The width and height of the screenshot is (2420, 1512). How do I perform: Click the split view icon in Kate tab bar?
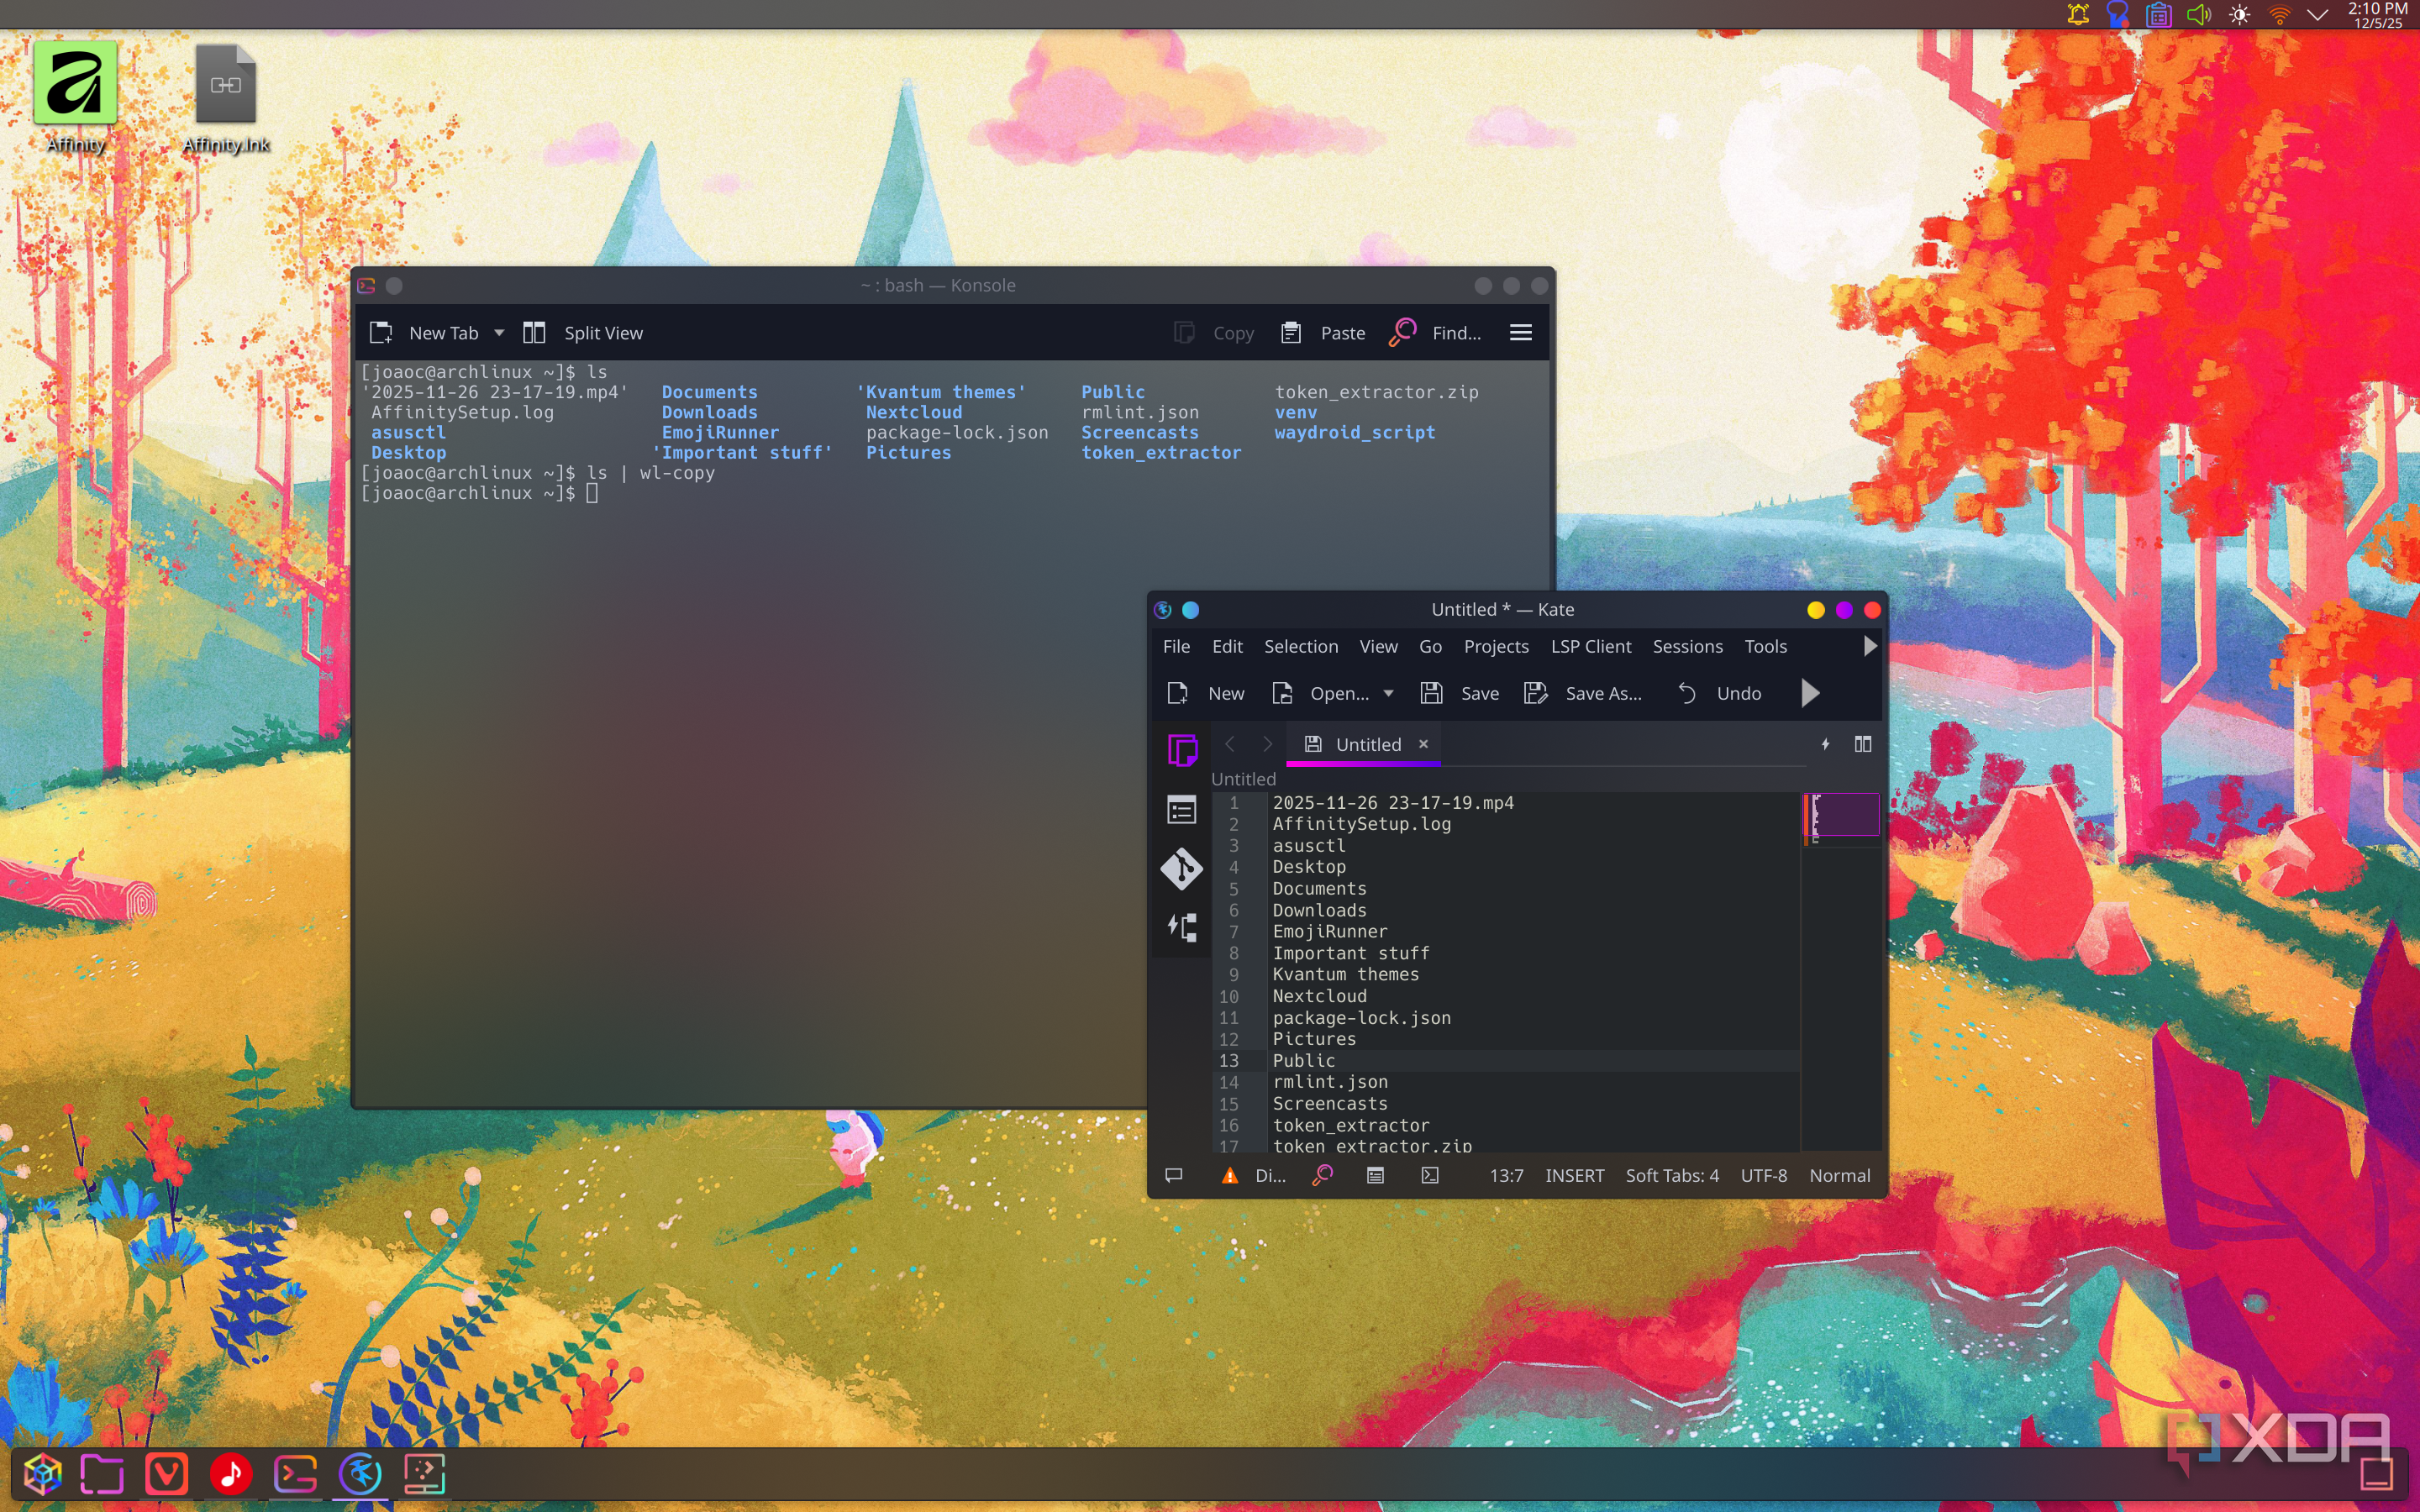click(x=1863, y=744)
